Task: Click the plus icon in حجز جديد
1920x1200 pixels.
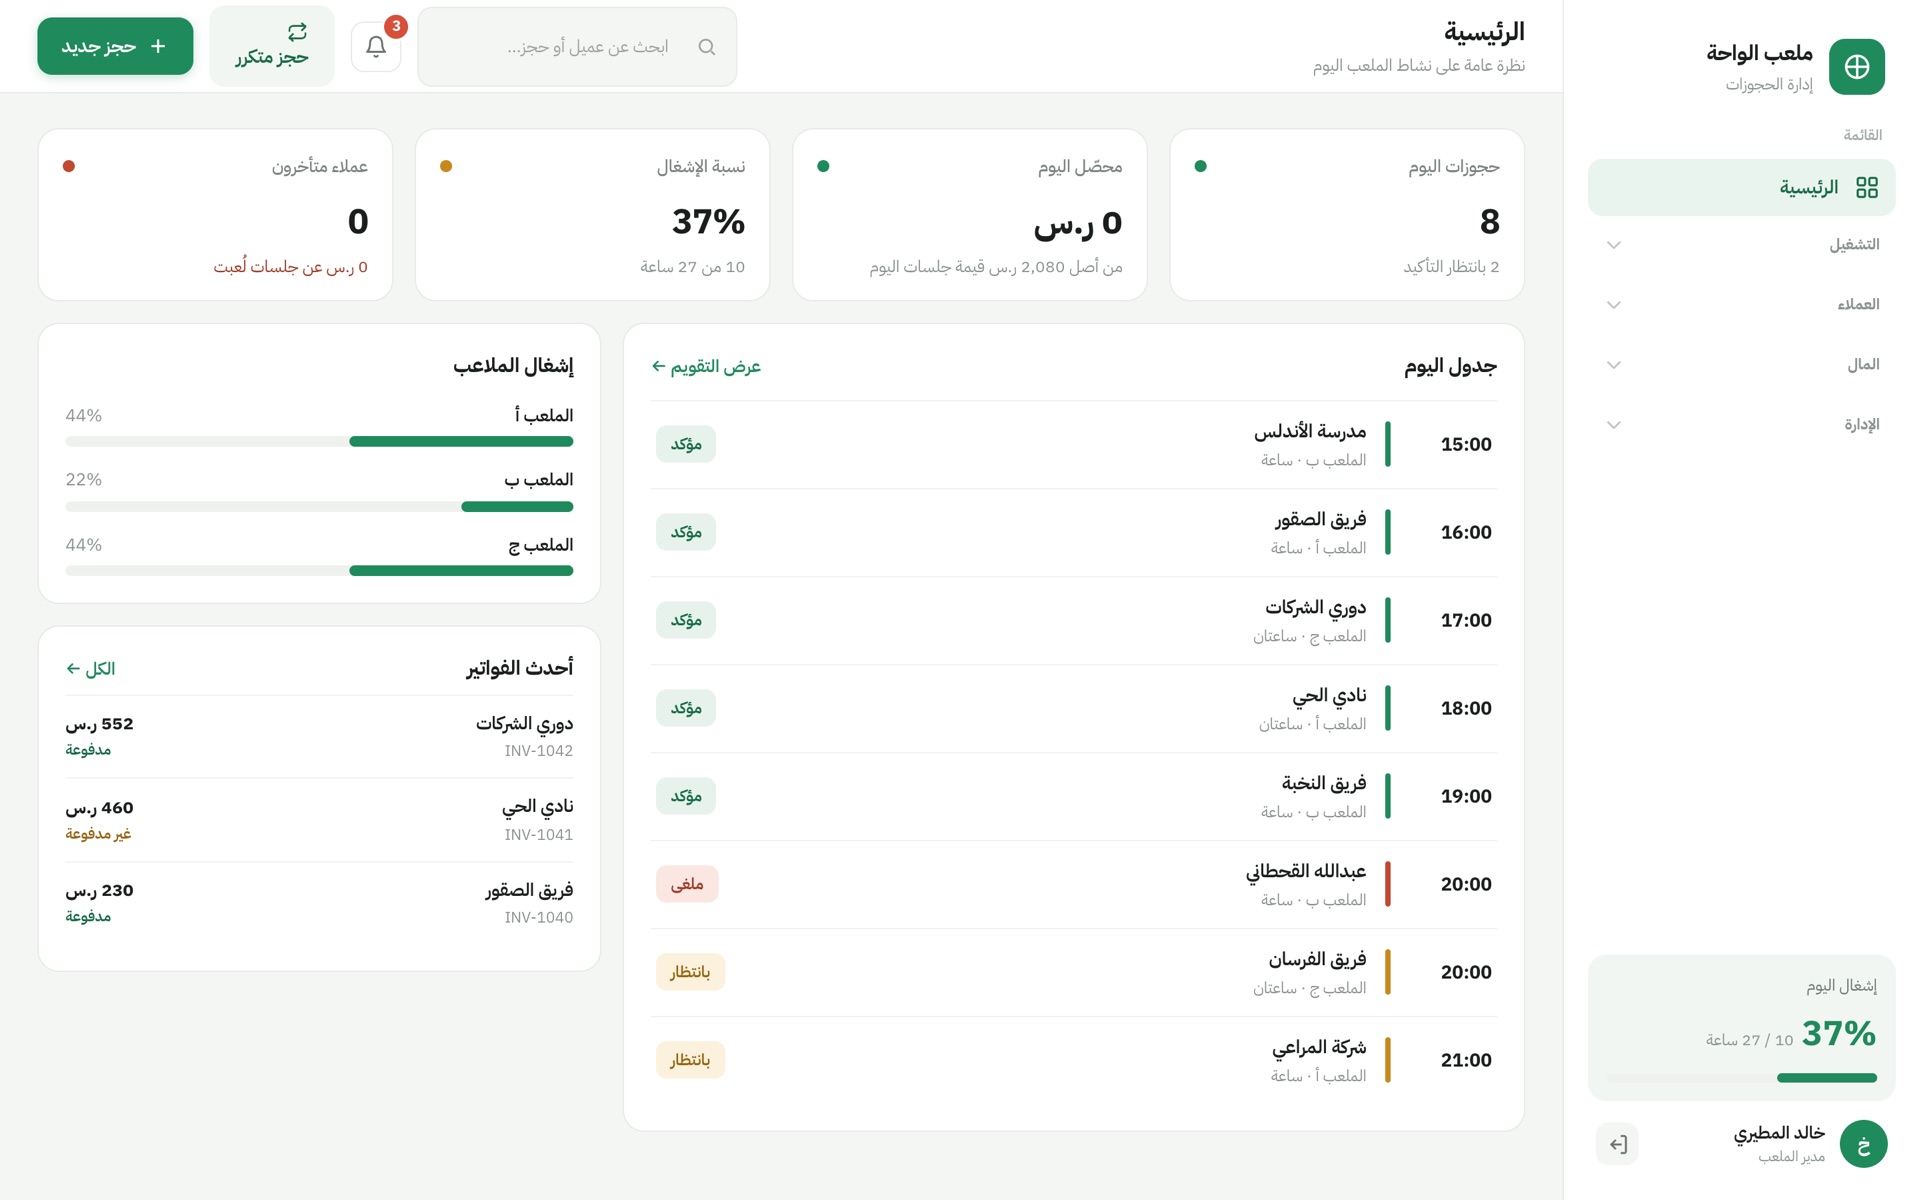Action: click(x=158, y=47)
